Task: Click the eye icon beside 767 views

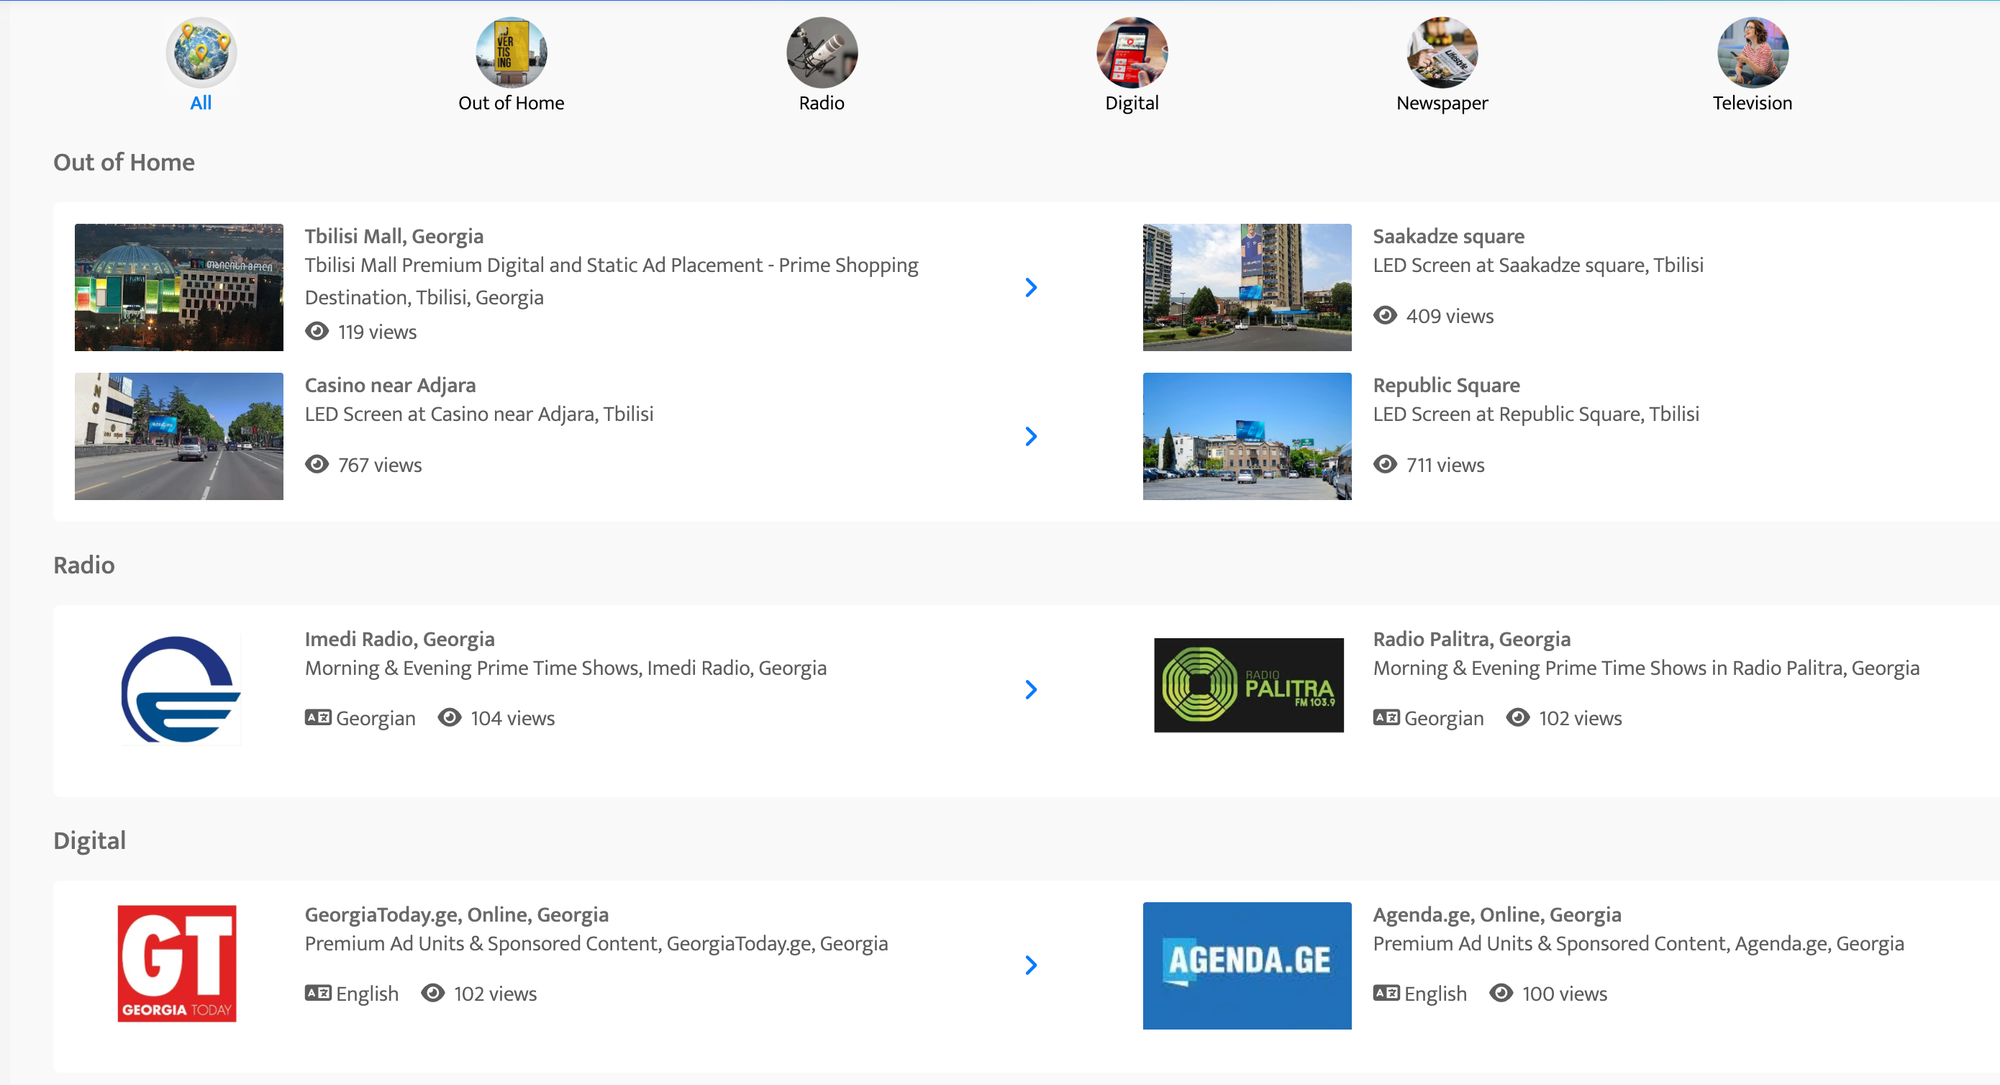Action: pyautogui.click(x=317, y=464)
